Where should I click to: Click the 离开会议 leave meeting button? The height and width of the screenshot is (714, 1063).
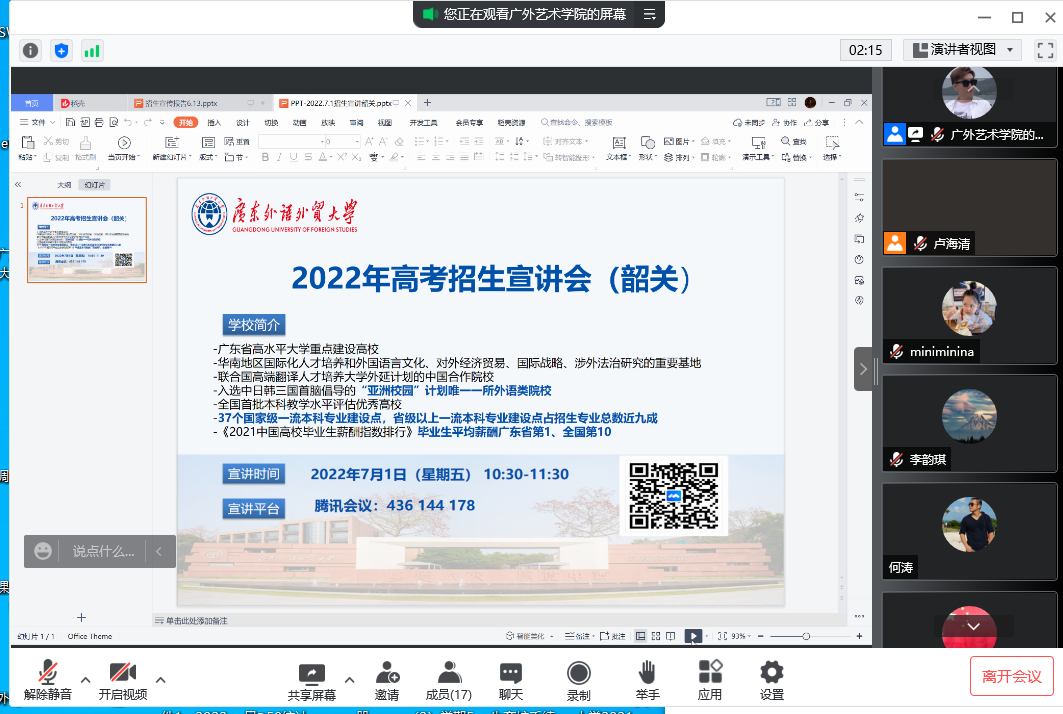tap(1011, 676)
